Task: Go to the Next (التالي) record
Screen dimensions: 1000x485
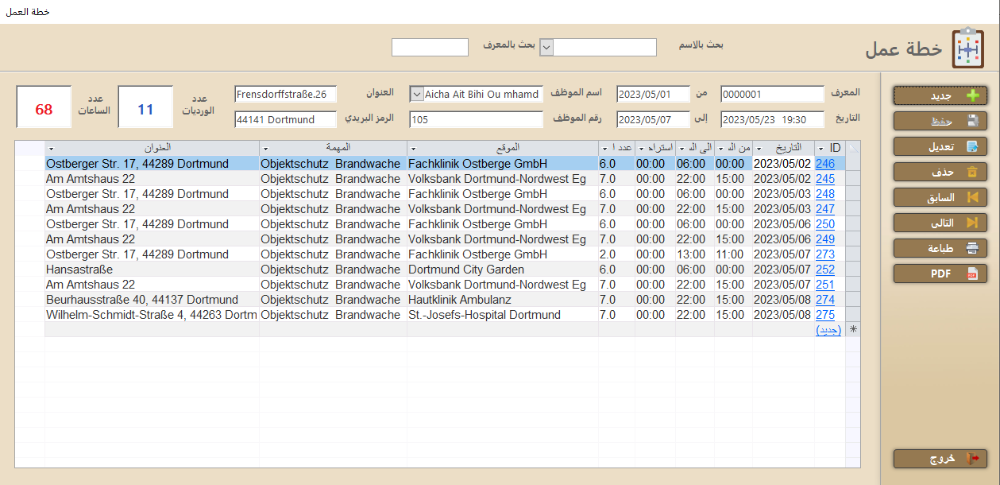Action: coord(940,222)
